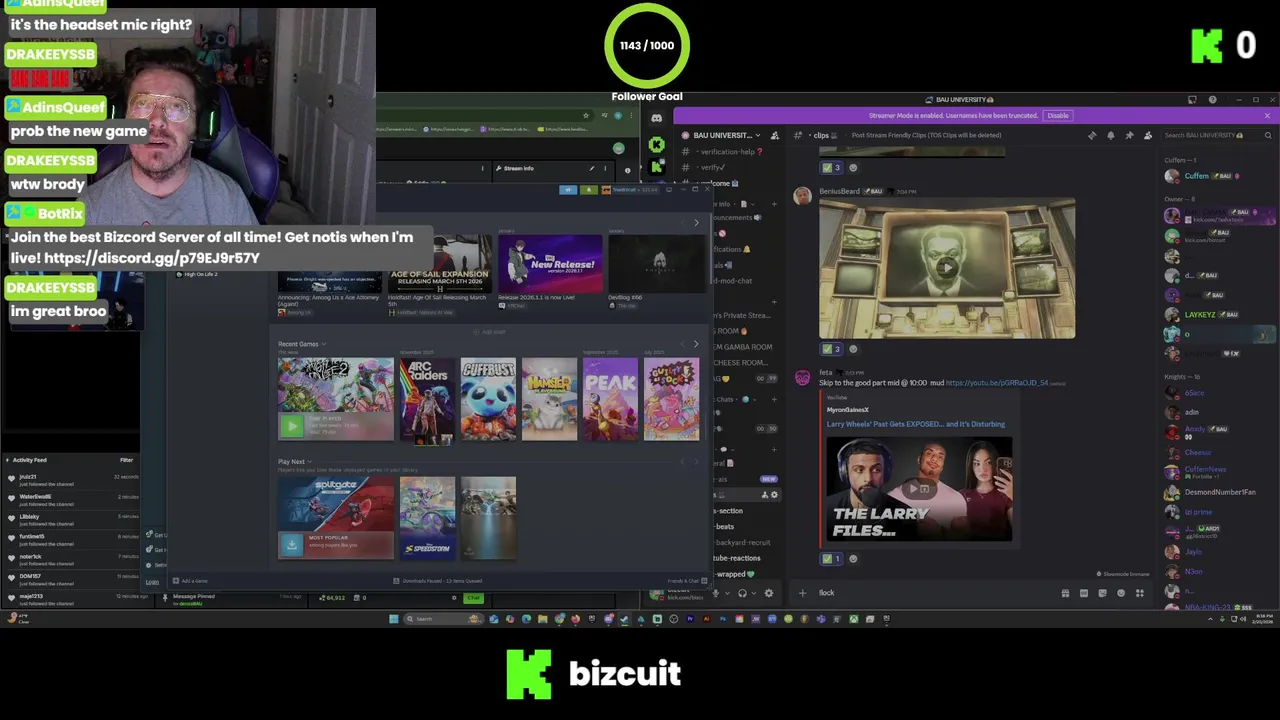The width and height of the screenshot is (1280, 720).
Task: Add reaction to BeniusBeard video message
Action: click(853, 349)
